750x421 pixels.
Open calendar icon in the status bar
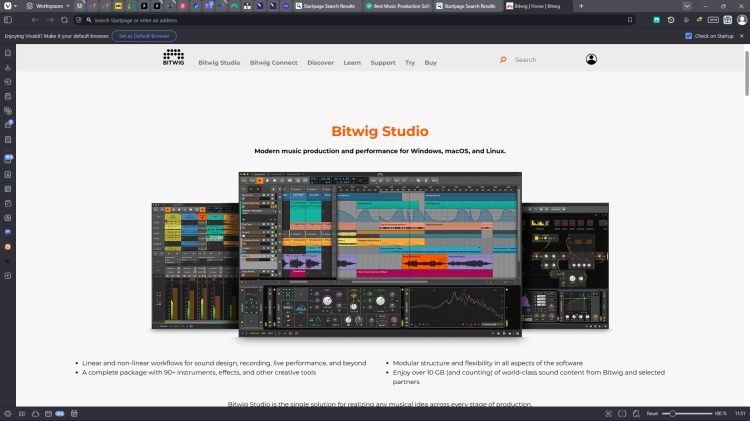pos(74,413)
